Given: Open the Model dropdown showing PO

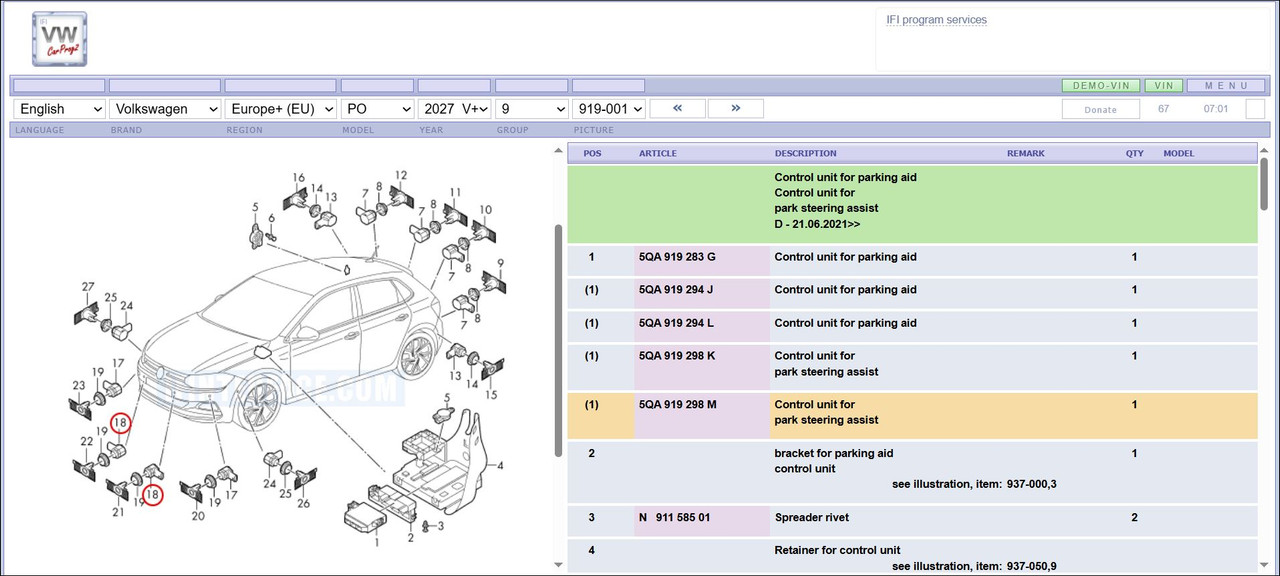Looking at the screenshot, I should pos(378,108).
